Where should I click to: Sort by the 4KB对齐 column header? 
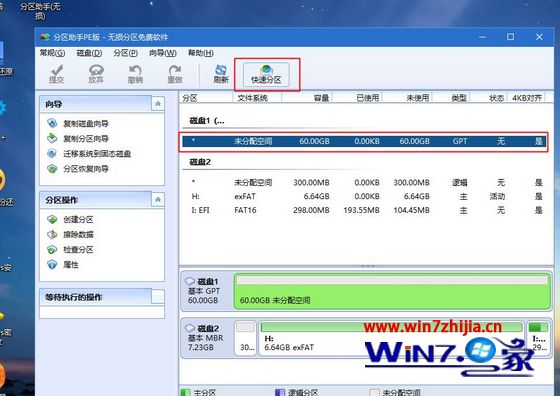527,97
